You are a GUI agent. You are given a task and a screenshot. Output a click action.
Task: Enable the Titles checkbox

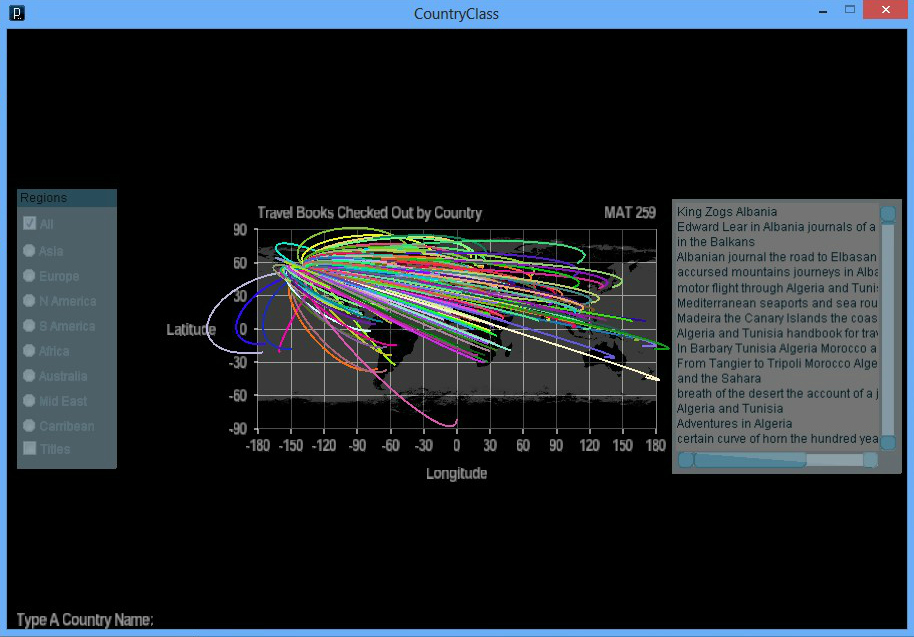click(30, 449)
